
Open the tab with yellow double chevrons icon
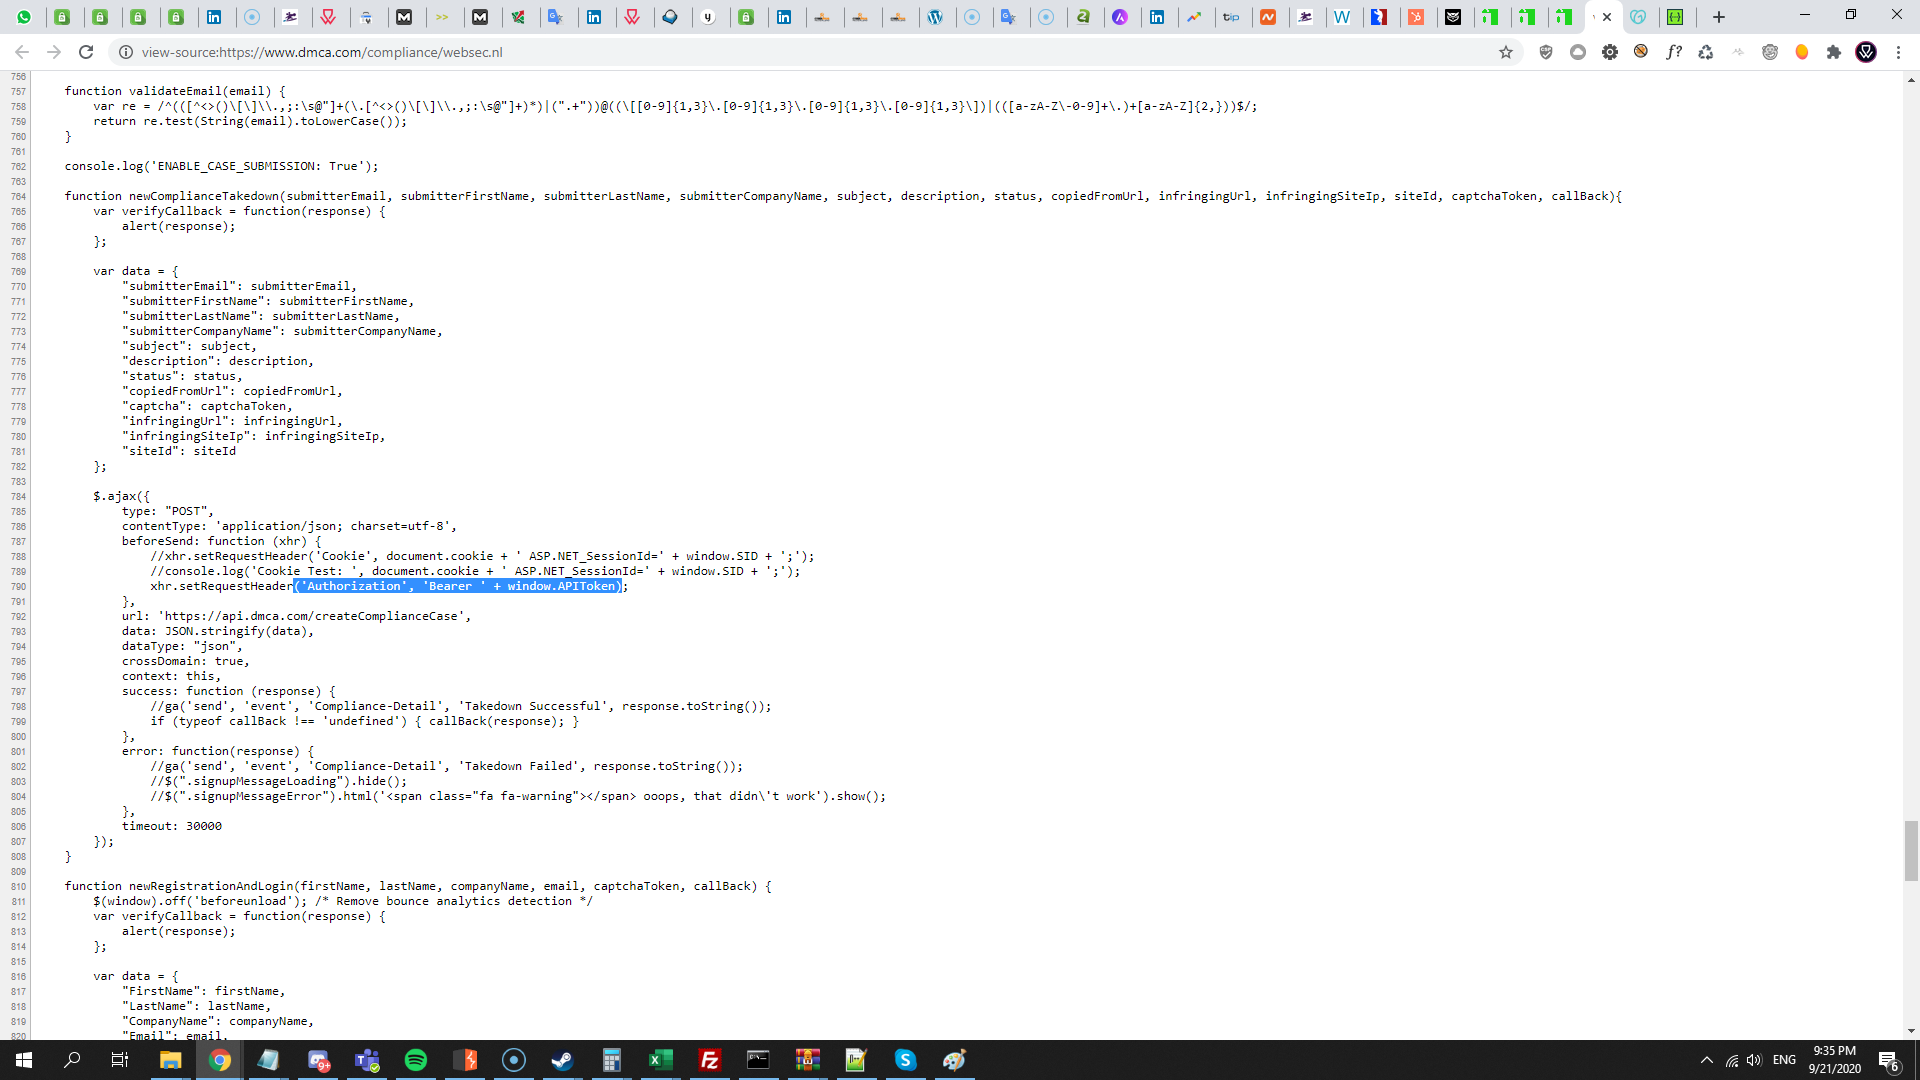(442, 17)
